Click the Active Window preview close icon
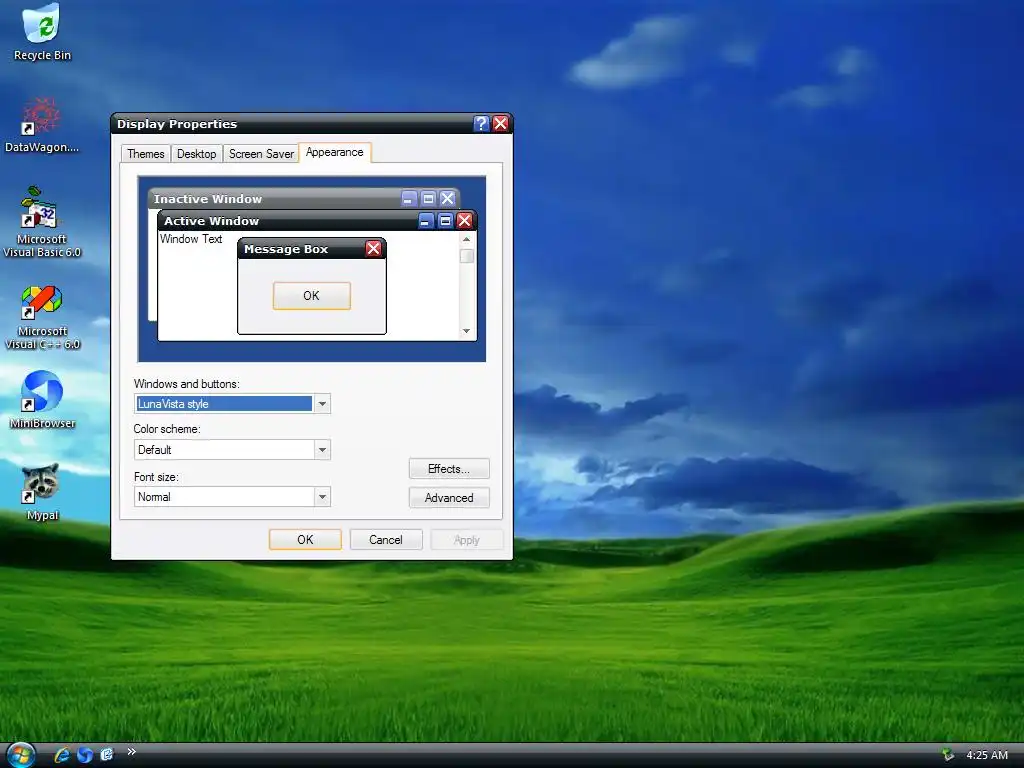 (464, 221)
